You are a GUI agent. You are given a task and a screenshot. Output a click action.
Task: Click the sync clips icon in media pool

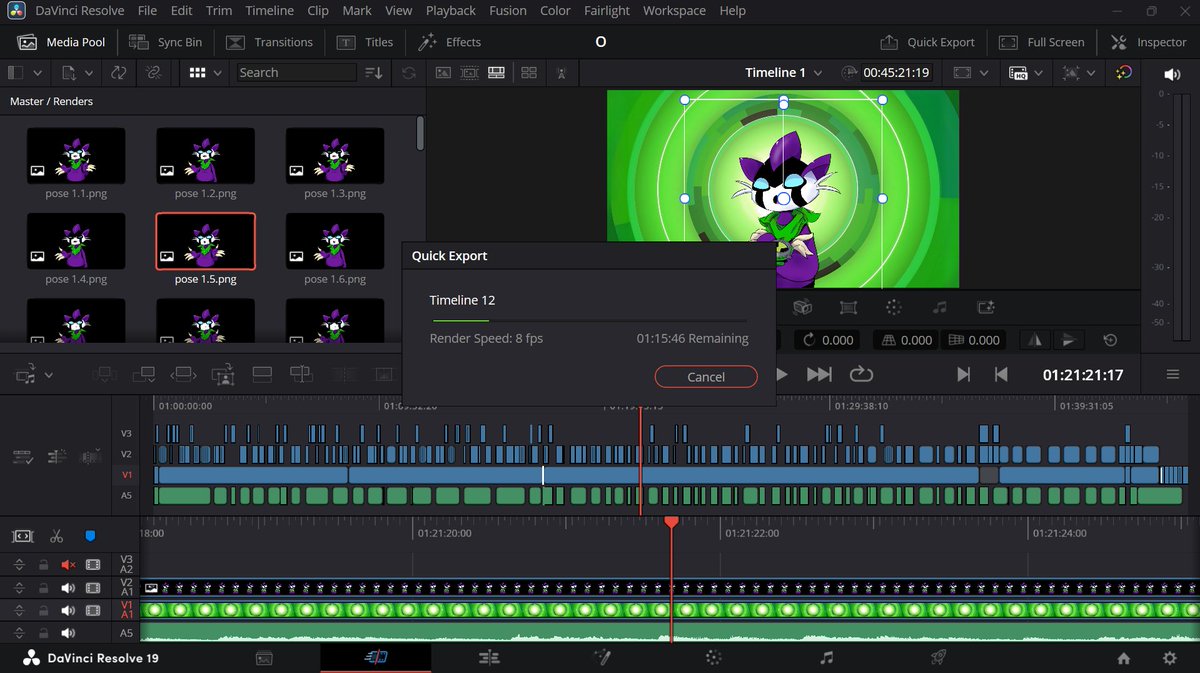[x=118, y=73]
